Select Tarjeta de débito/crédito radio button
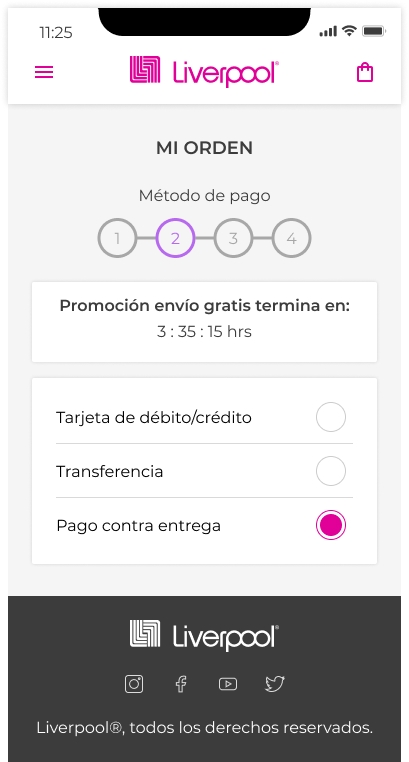Screen dimensions: 409x762 click(x=331, y=417)
